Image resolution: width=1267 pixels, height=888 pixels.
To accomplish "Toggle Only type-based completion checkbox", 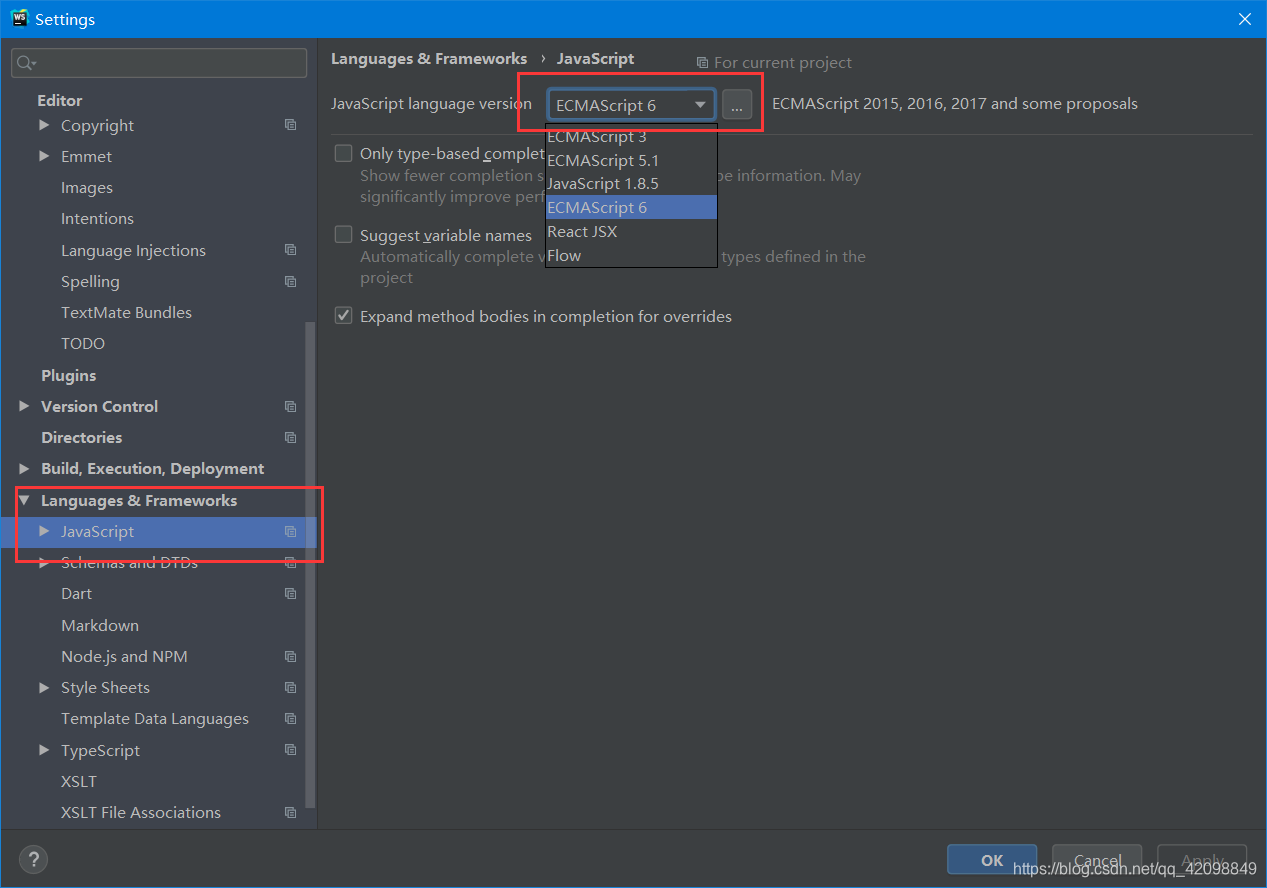I will point(343,153).
